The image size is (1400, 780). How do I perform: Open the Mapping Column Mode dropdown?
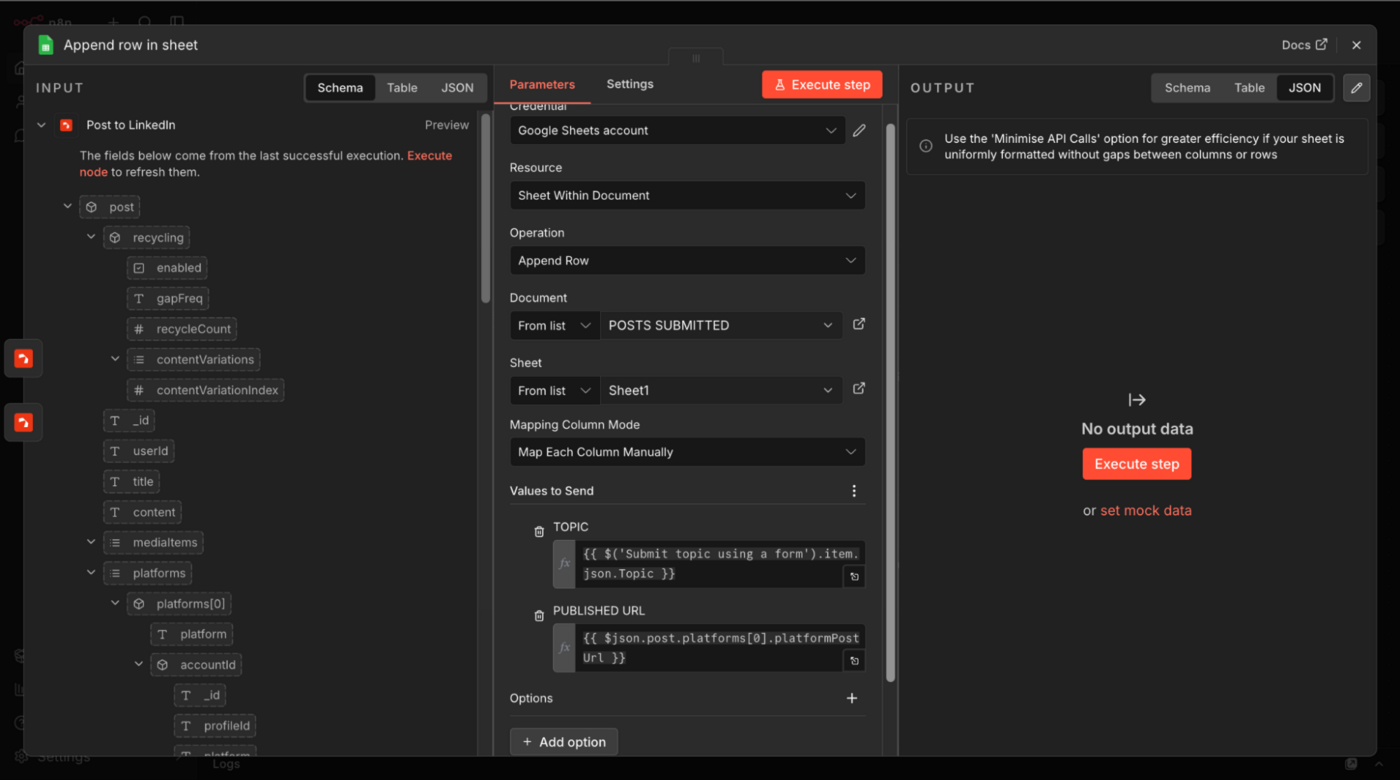tap(687, 452)
